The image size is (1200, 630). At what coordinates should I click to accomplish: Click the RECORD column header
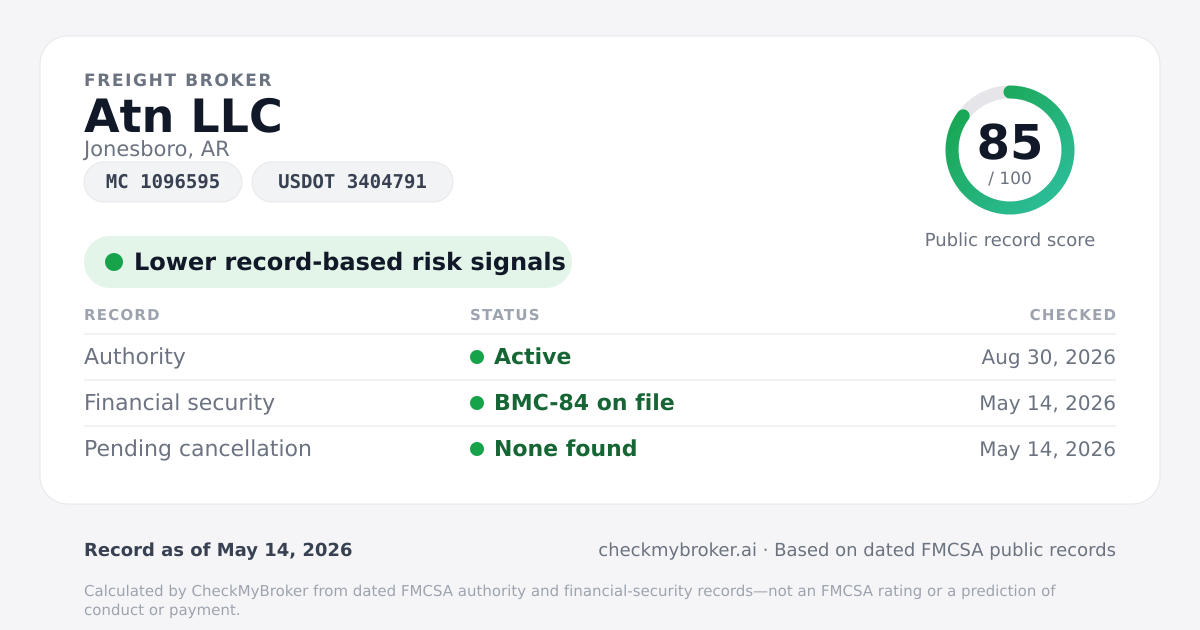(122, 315)
